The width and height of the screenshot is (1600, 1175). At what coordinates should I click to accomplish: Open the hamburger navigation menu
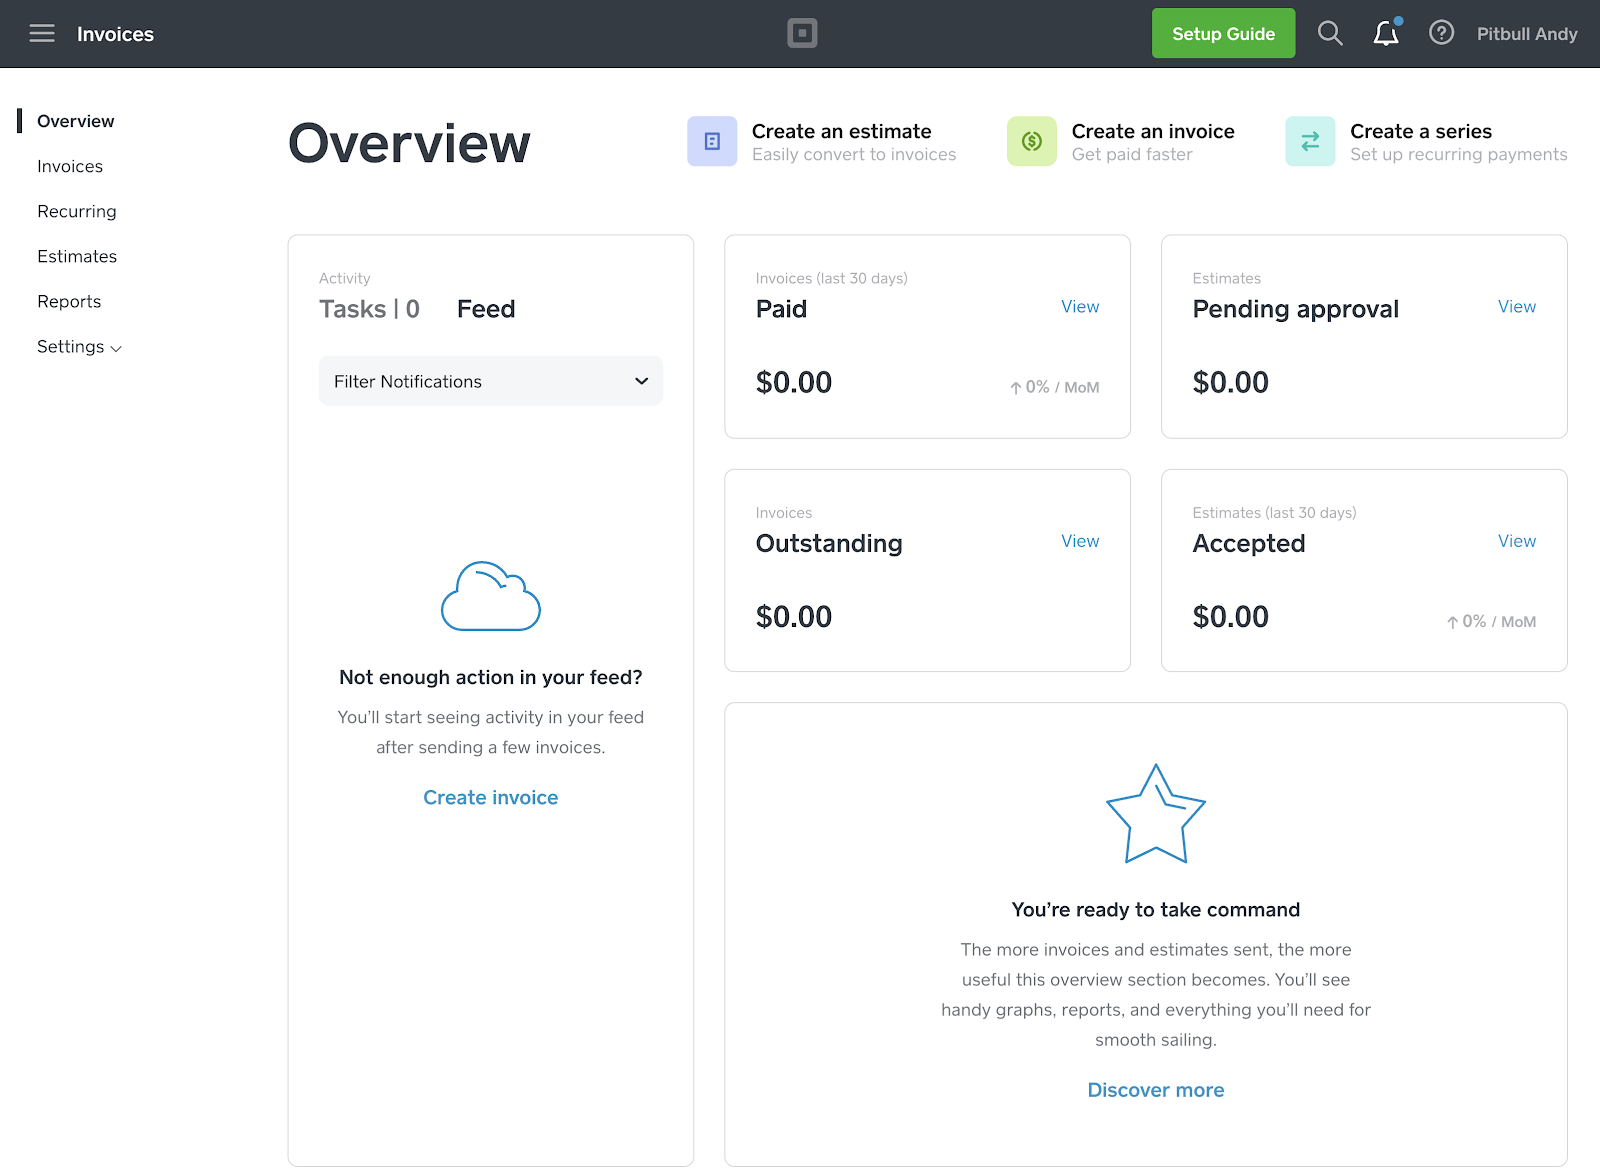click(42, 34)
